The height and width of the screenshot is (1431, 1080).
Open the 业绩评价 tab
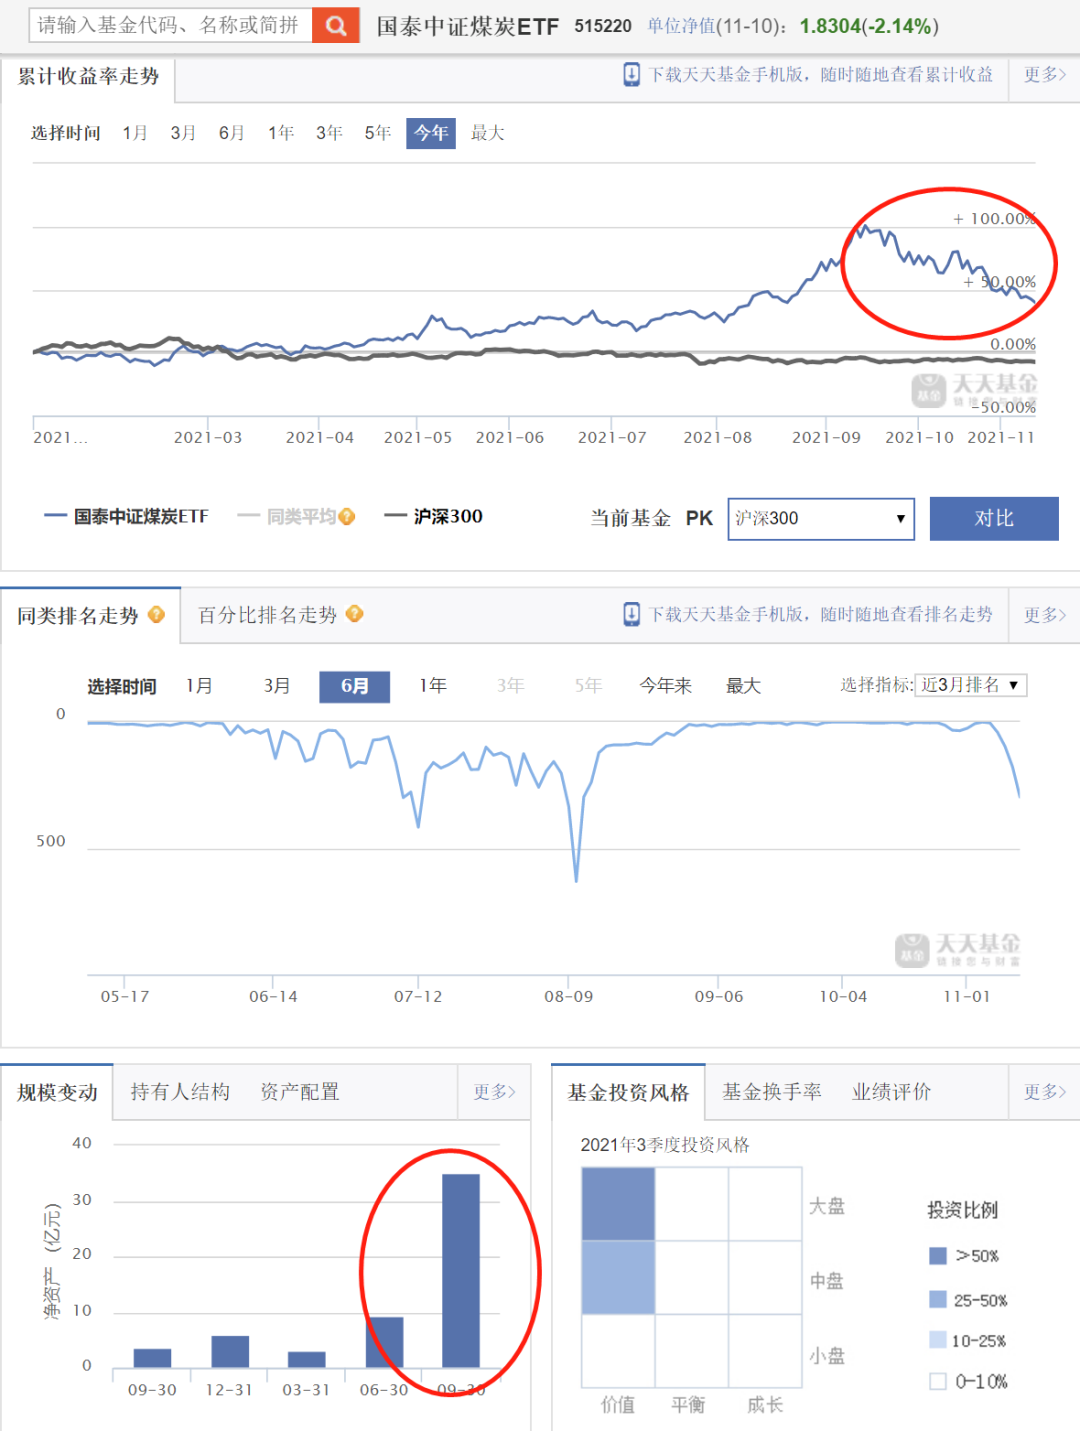click(x=891, y=1092)
